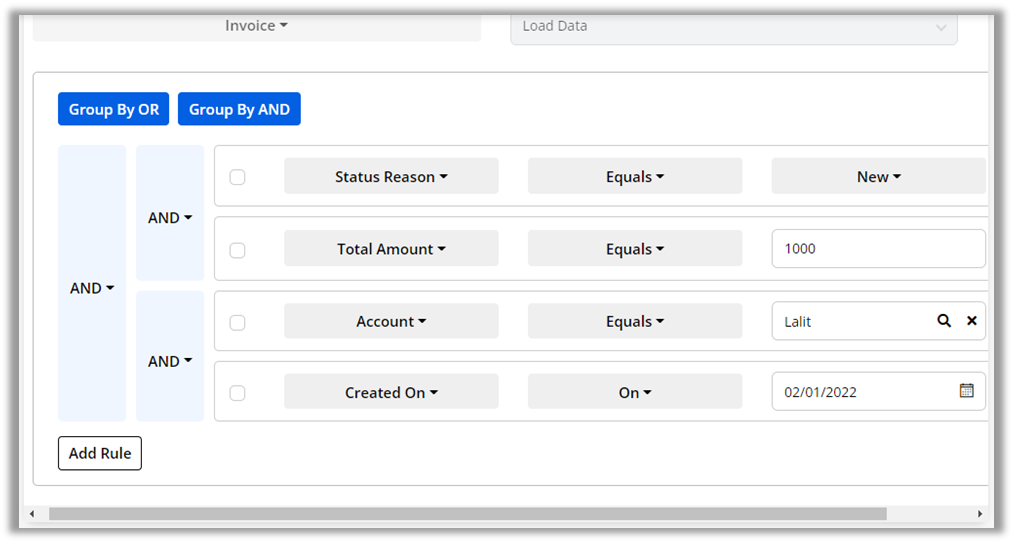Tick the Total Amount rule checkbox

[237, 250]
